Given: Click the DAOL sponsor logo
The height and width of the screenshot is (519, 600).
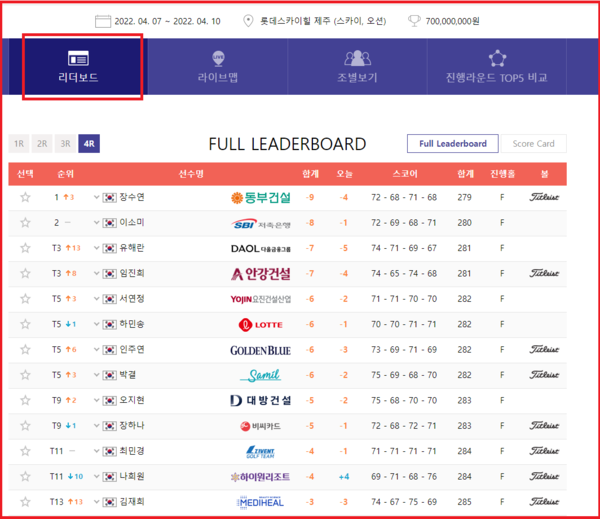Looking at the screenshot, I should pyautogui.click(x=261, y=249).
